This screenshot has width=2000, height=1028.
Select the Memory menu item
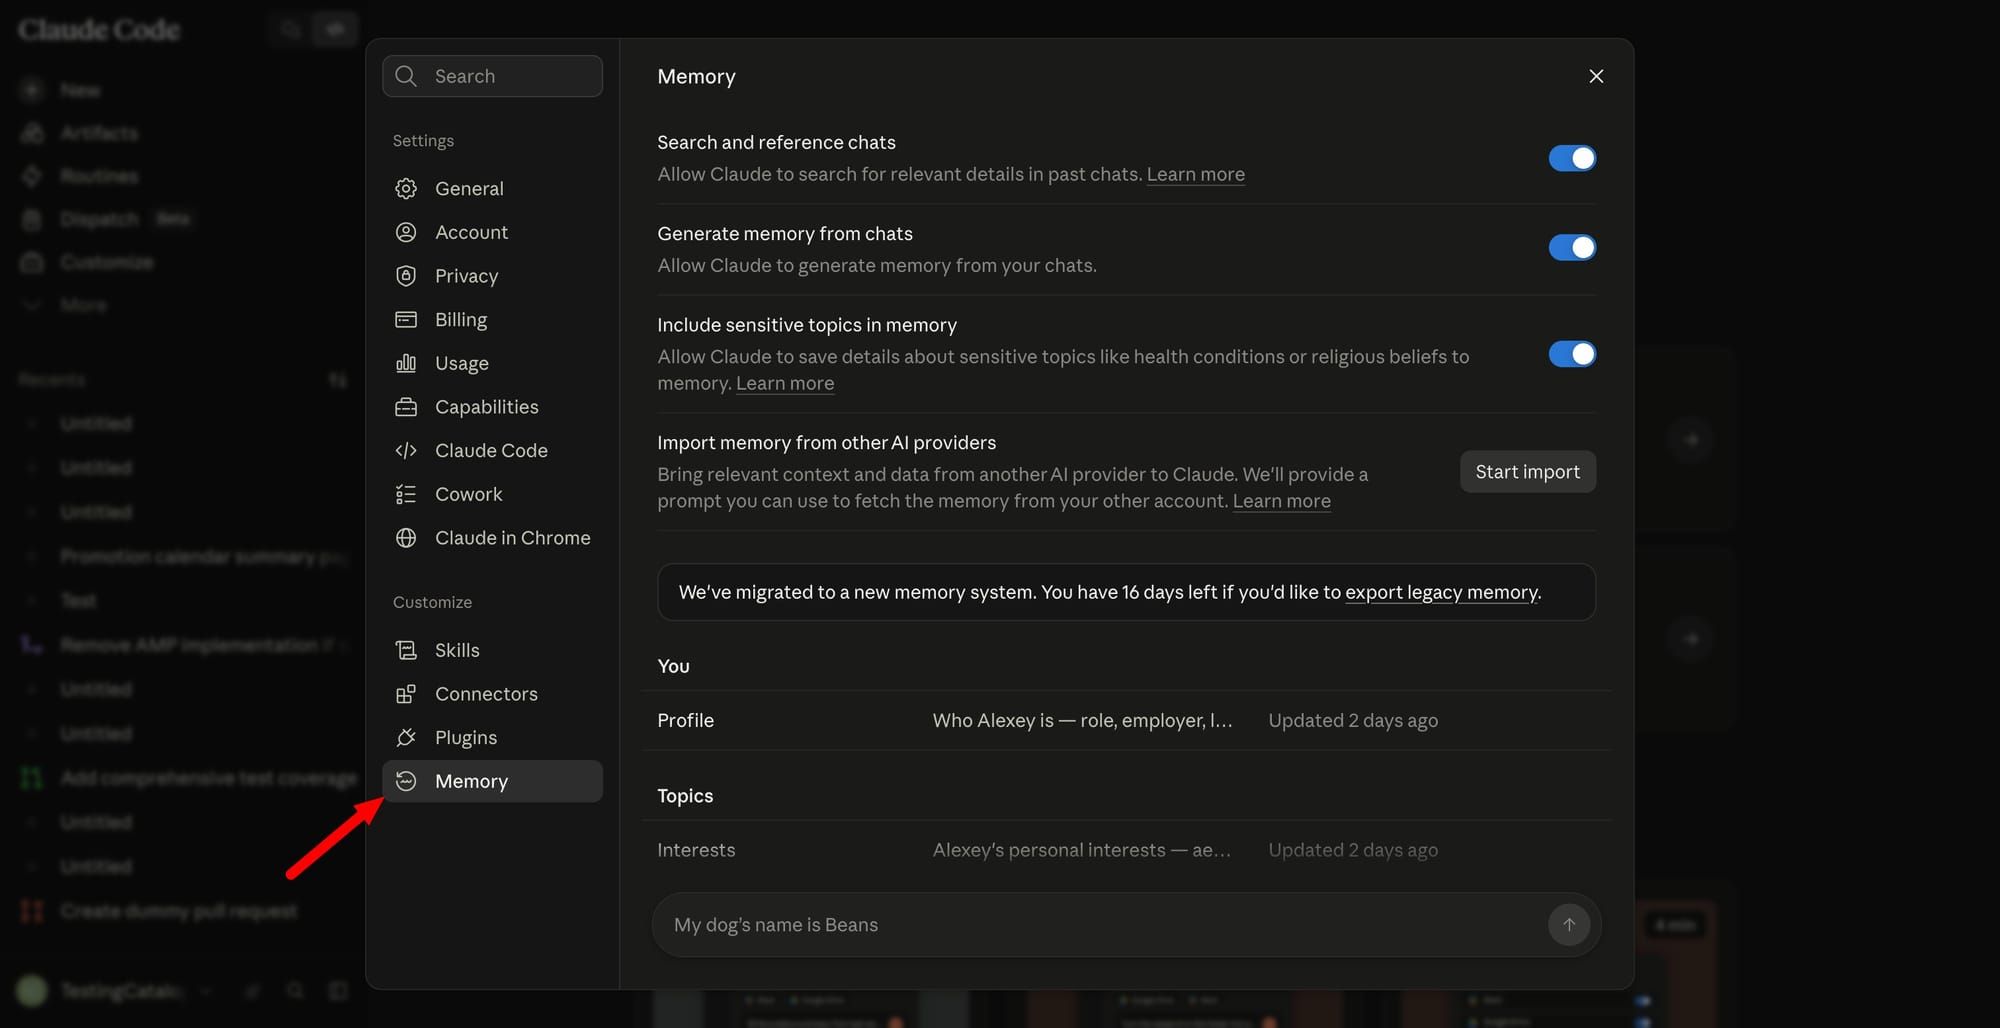coord(492,781)
